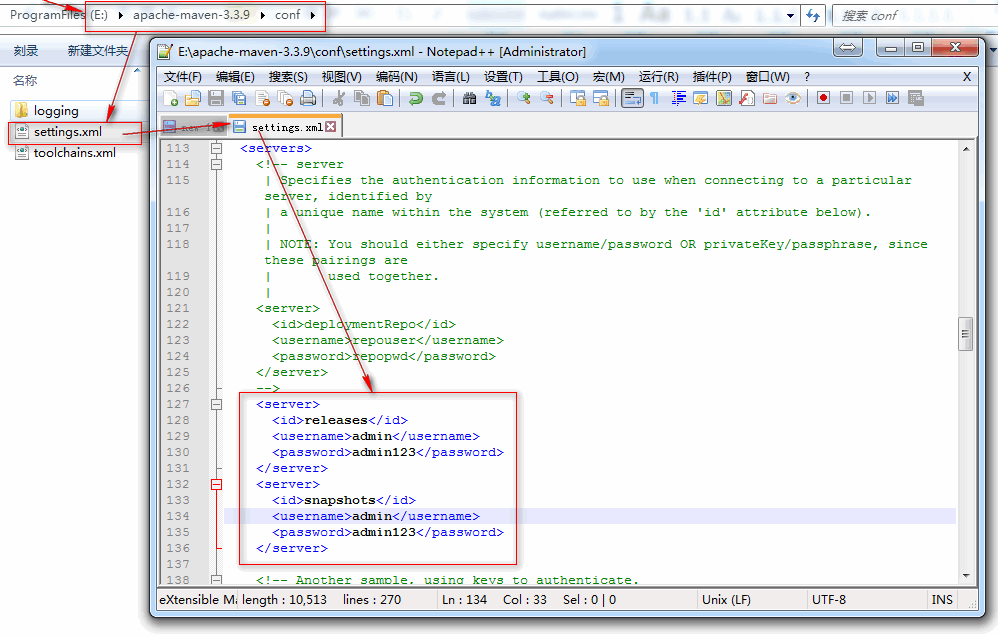Switch to the settings.xml editor tab
Viewport: 998px width, 636px height.
click(285, 127)
